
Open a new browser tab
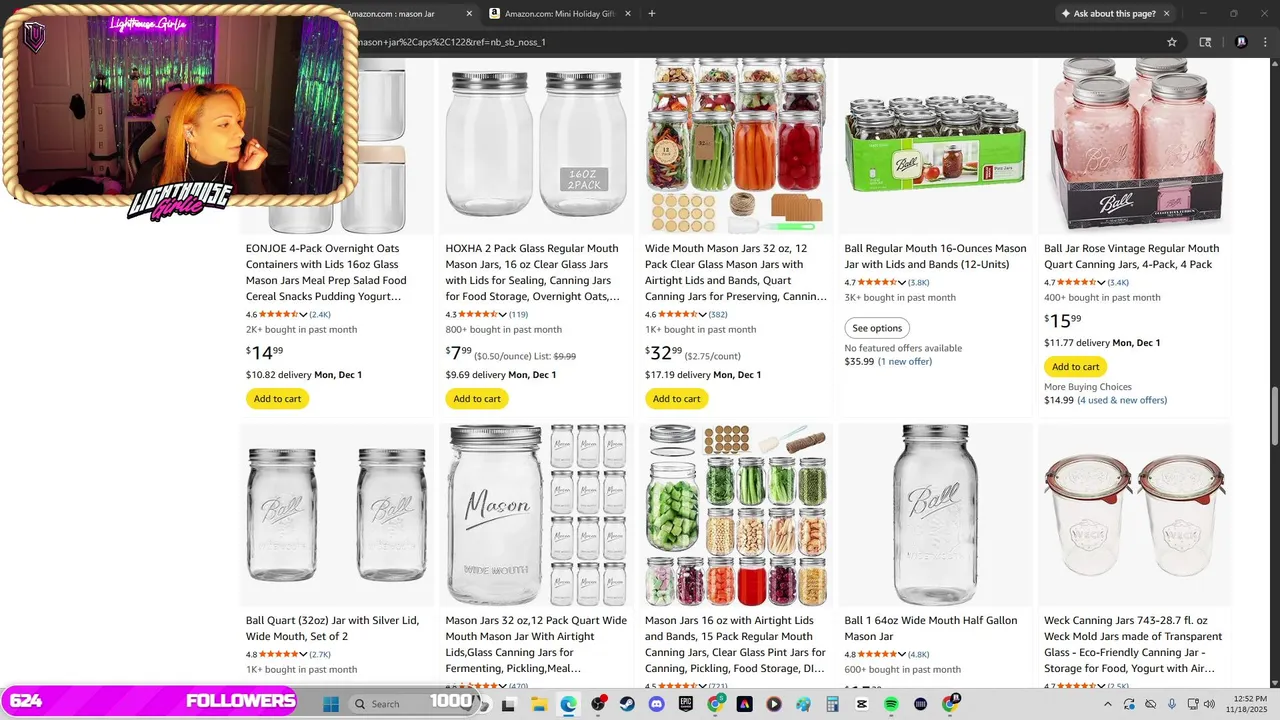[652, 13]
